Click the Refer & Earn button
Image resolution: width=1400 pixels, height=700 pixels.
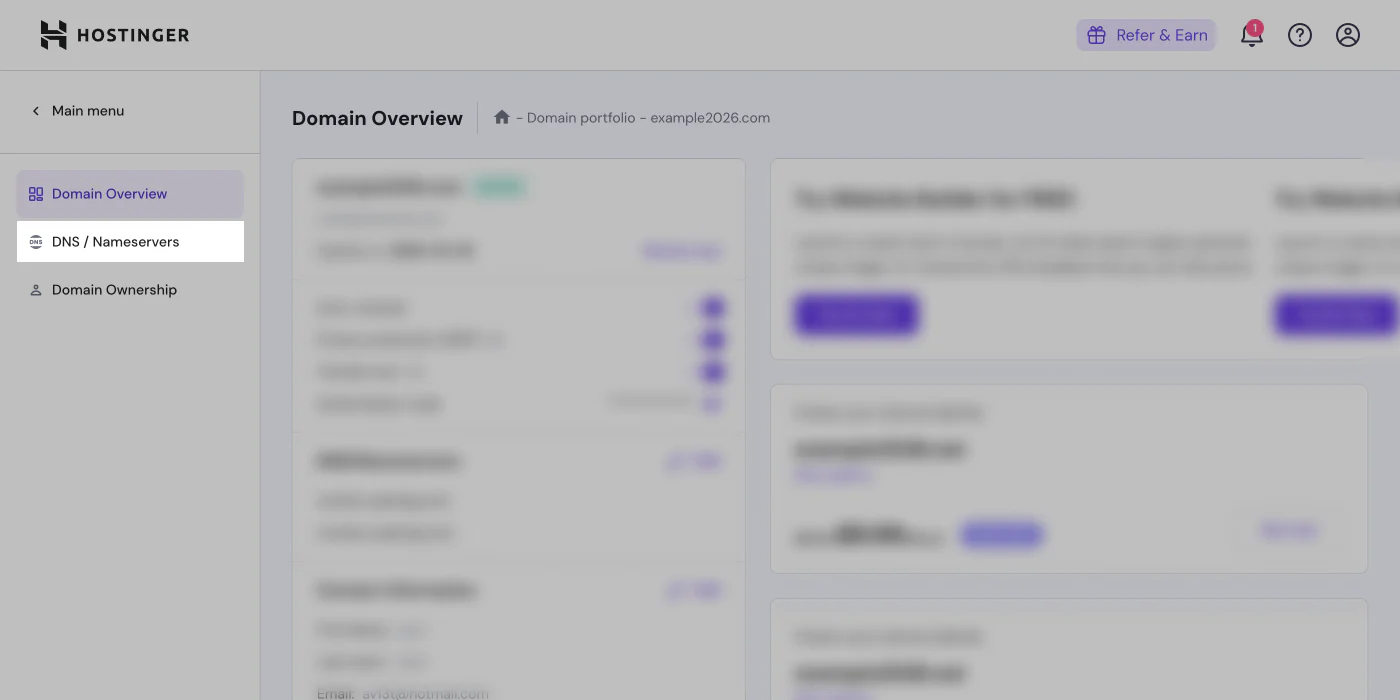pyautogui.click(x=1146, y=34)
